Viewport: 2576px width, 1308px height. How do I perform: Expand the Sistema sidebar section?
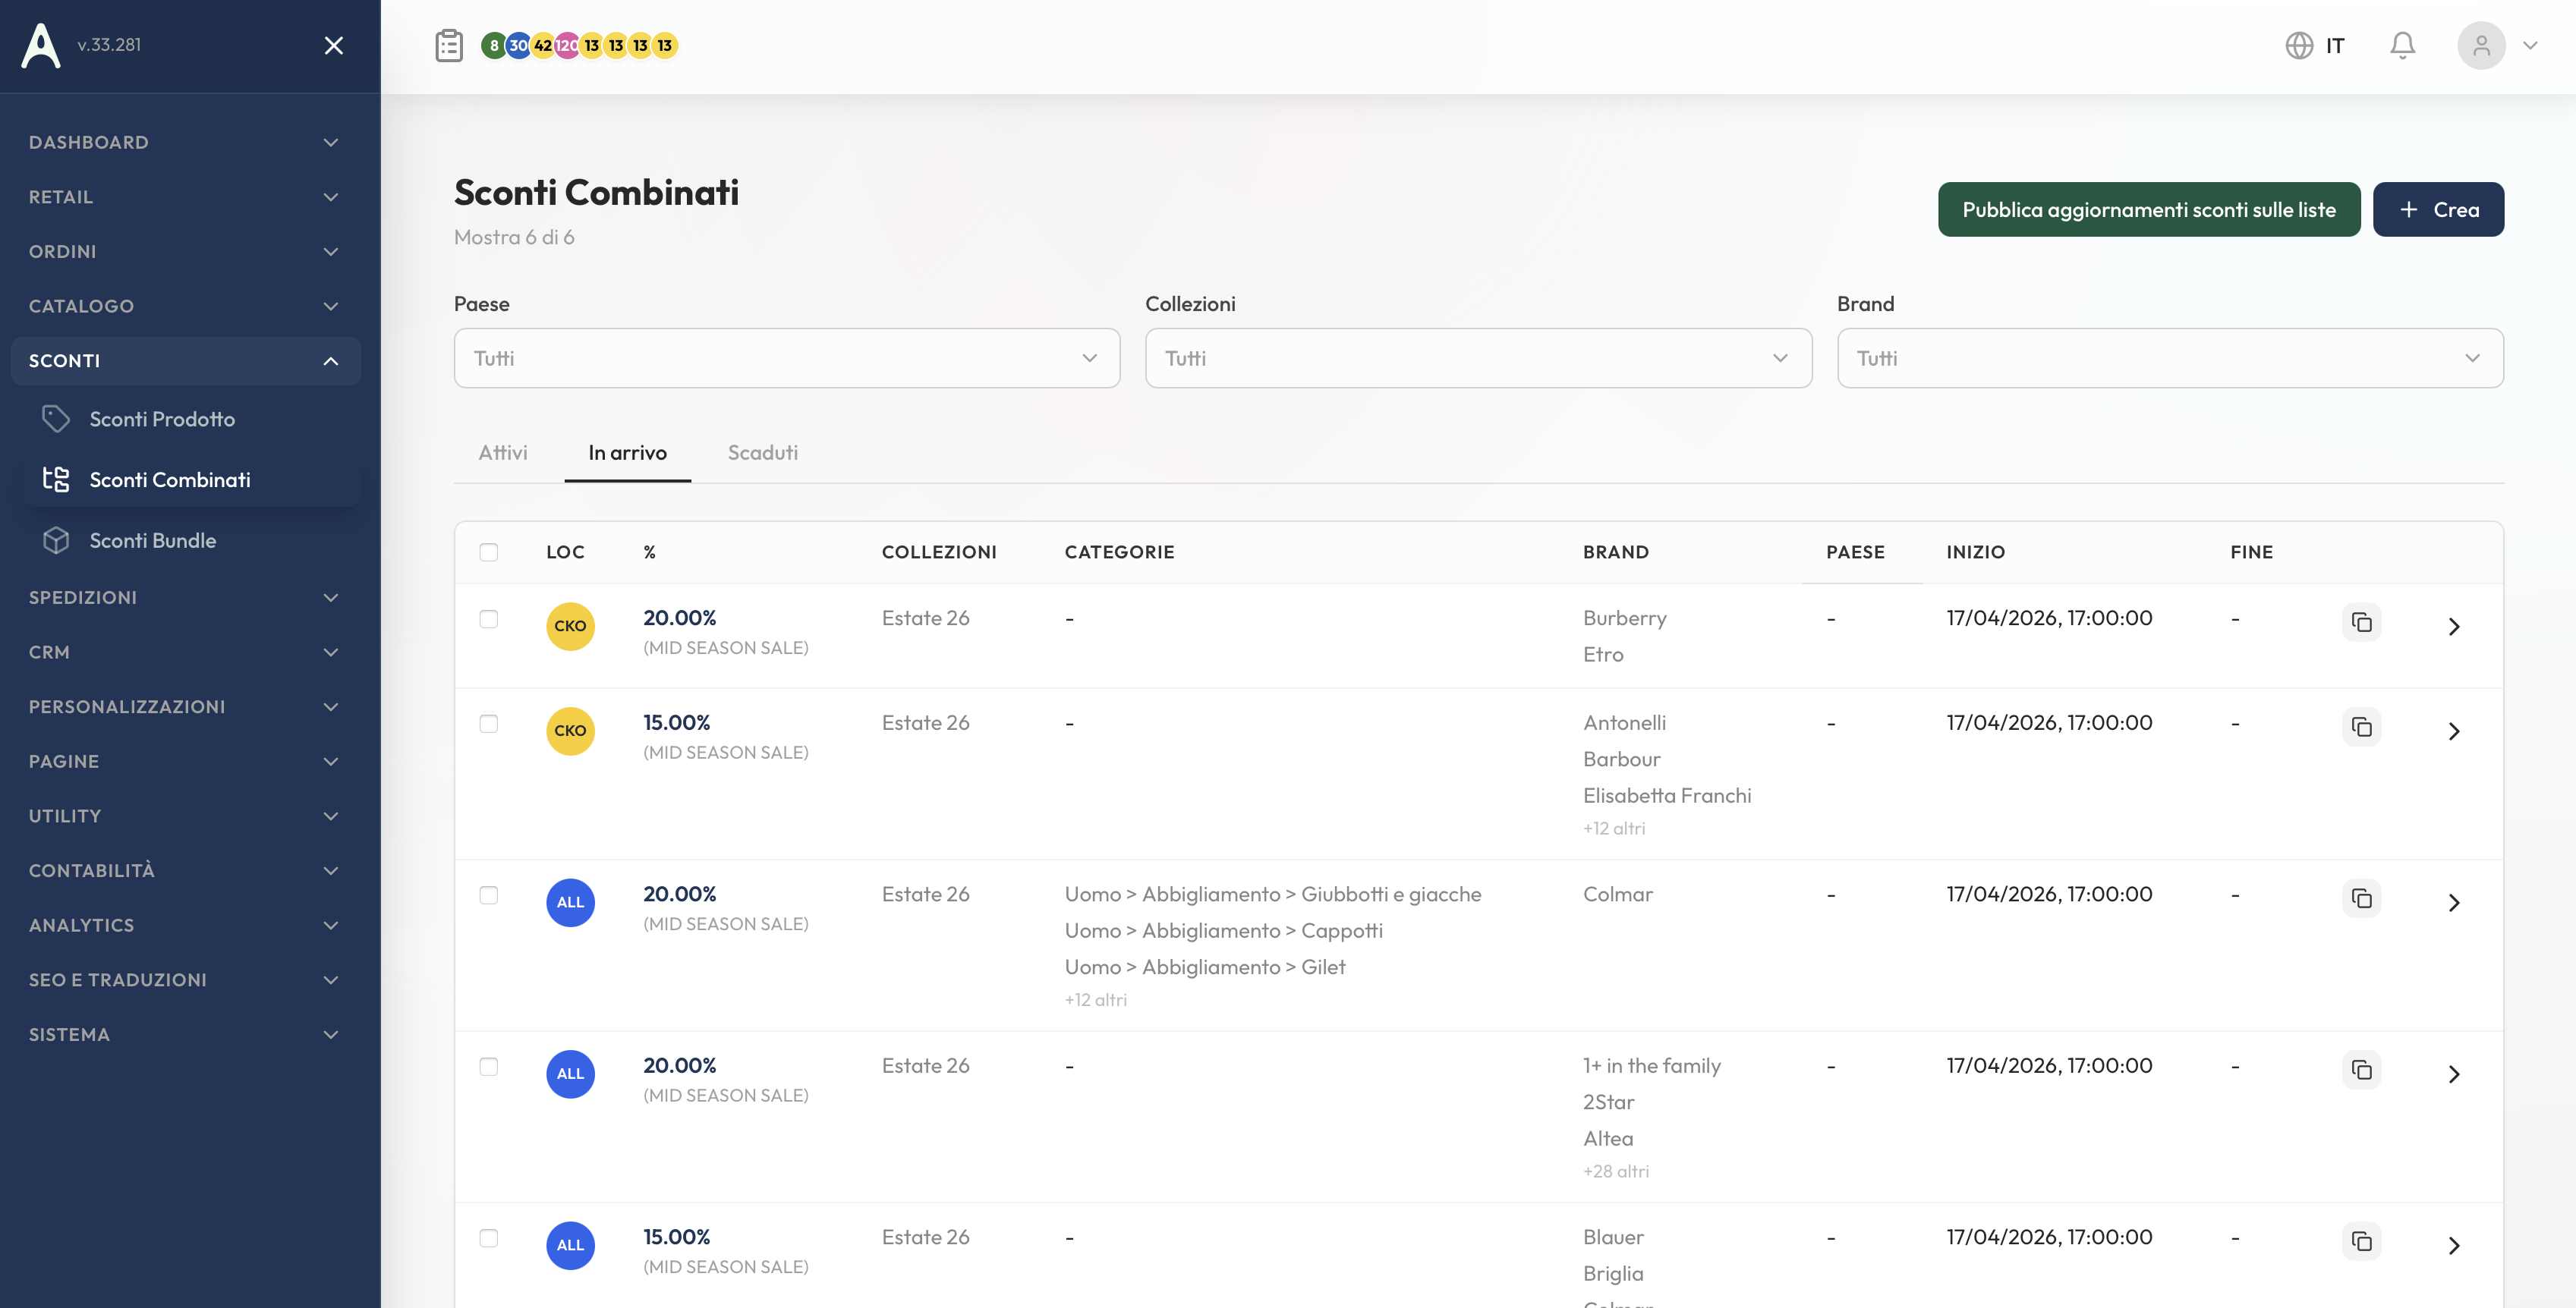185,1034
